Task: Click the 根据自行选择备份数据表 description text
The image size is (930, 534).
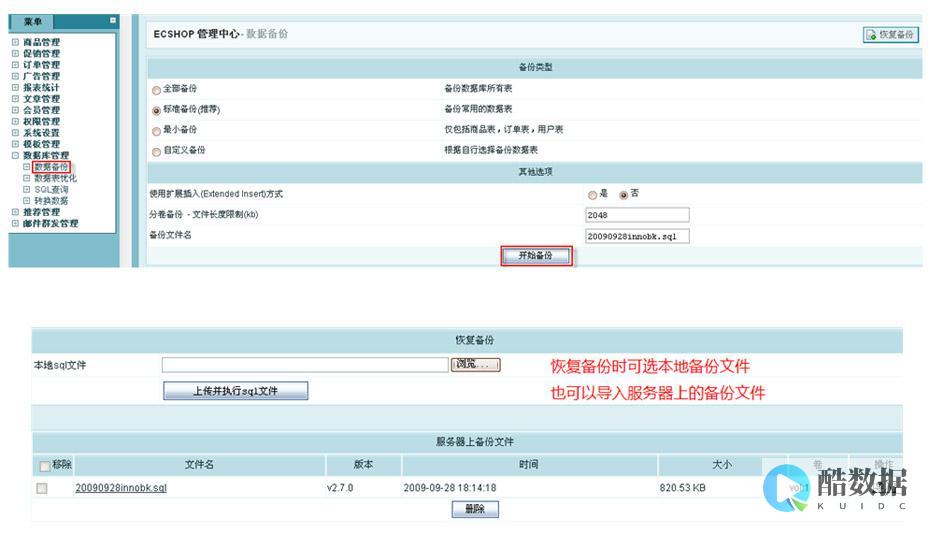Action: [491, 150]
